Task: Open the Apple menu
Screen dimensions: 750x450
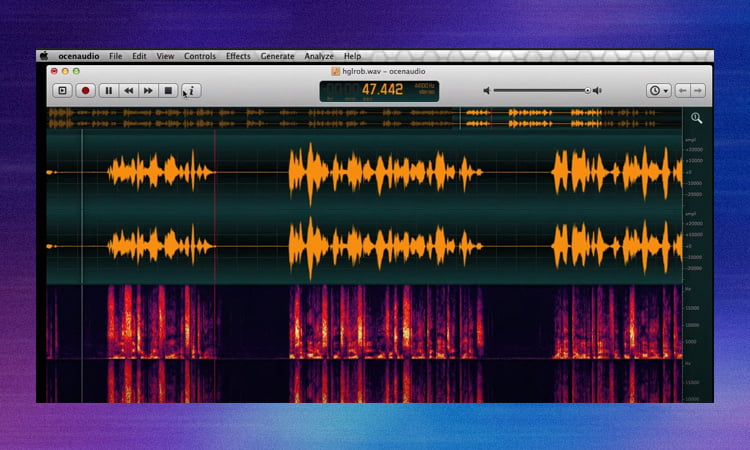Action: (x=43, y=56)
